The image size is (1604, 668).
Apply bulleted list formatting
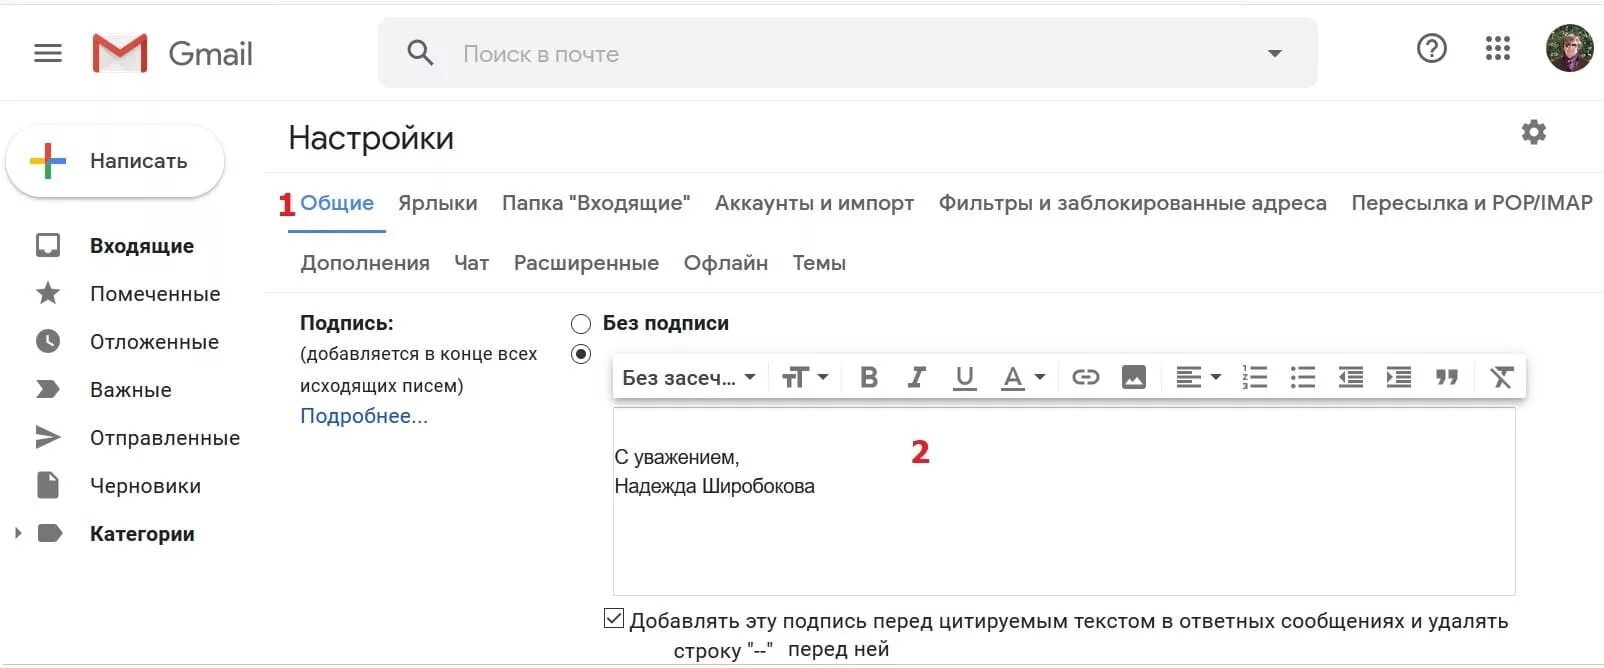pyautogui.click(x=1302, y=377)
